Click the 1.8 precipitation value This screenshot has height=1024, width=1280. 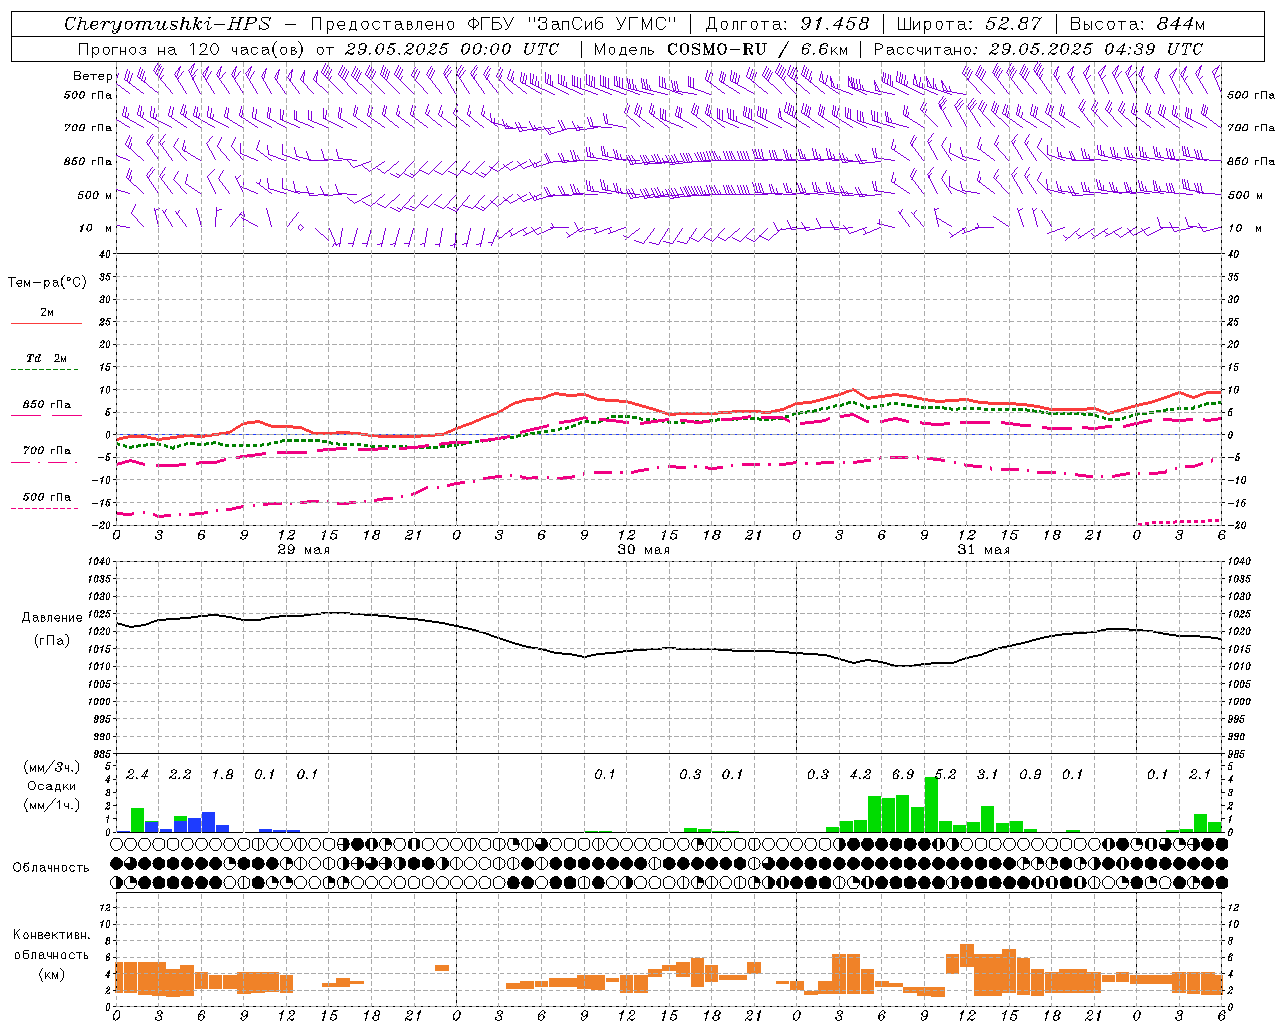coord(222,775)
